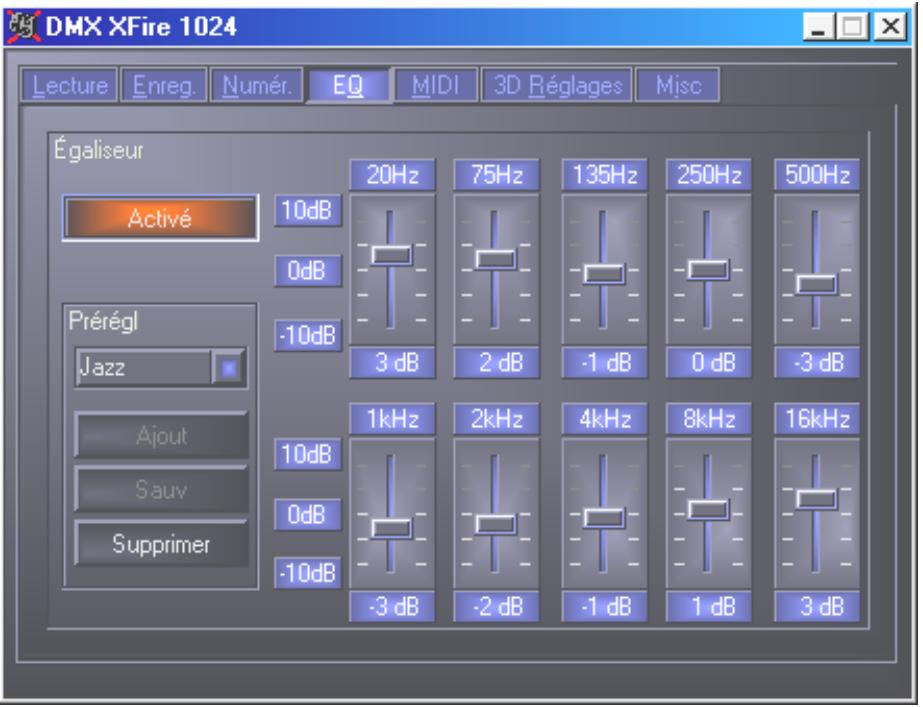Viewport: 923px width, 707px height.
Task: Toggle the Activé equalizer button
Action: (160, 218)
